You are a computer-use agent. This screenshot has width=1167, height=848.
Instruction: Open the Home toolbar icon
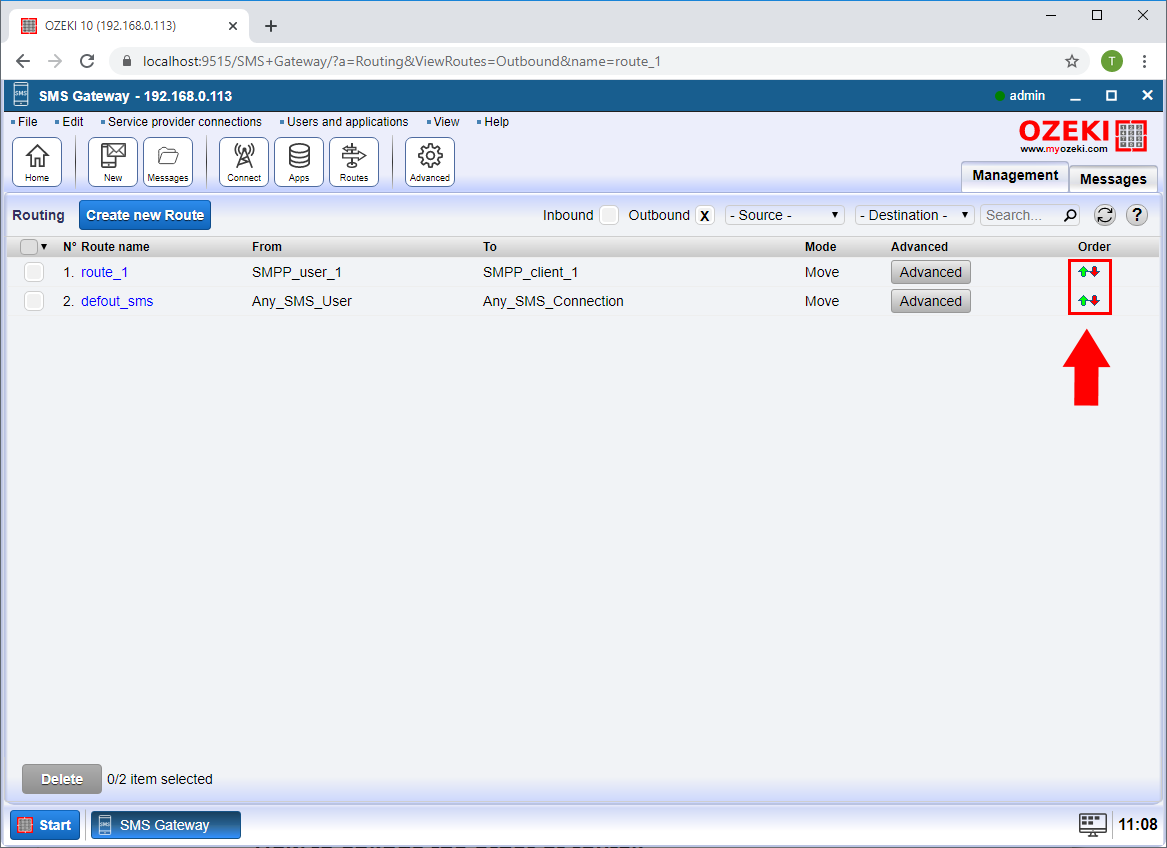37,162
